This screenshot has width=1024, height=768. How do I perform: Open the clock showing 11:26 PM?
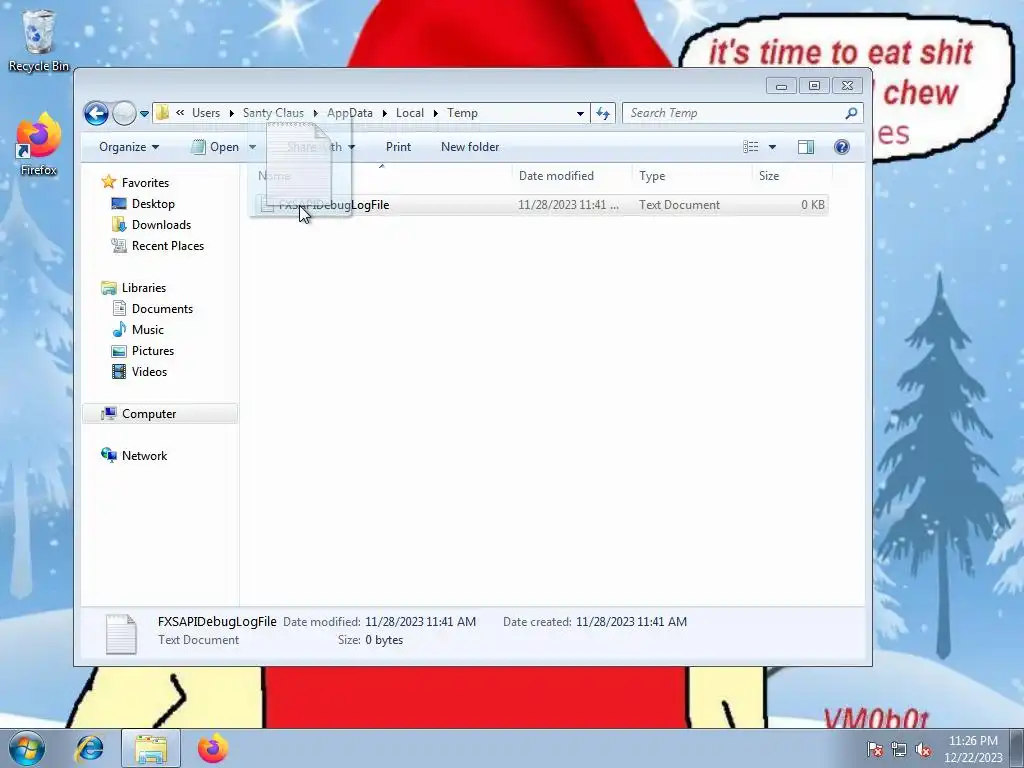973,749
